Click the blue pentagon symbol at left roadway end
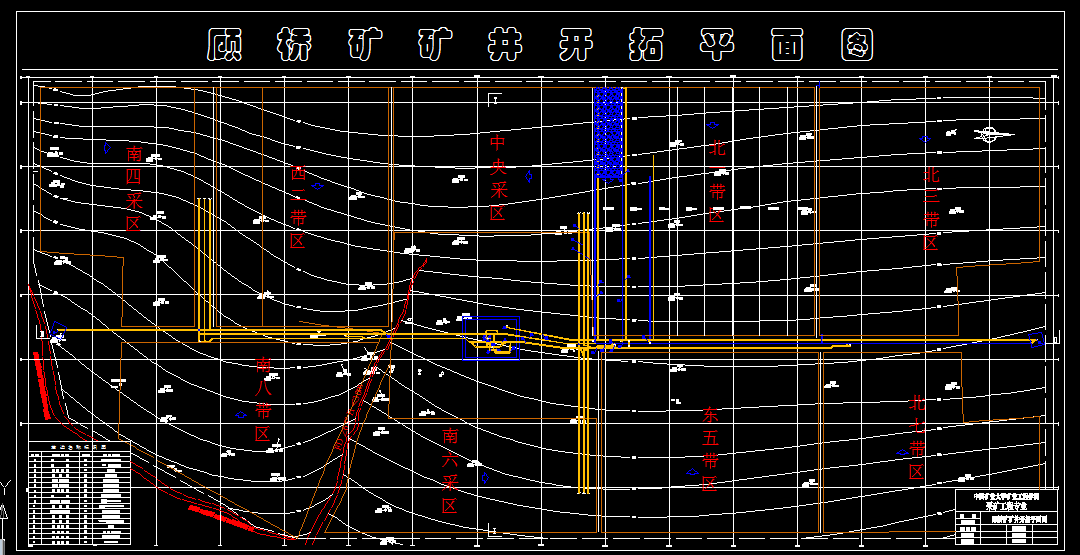 58,331
